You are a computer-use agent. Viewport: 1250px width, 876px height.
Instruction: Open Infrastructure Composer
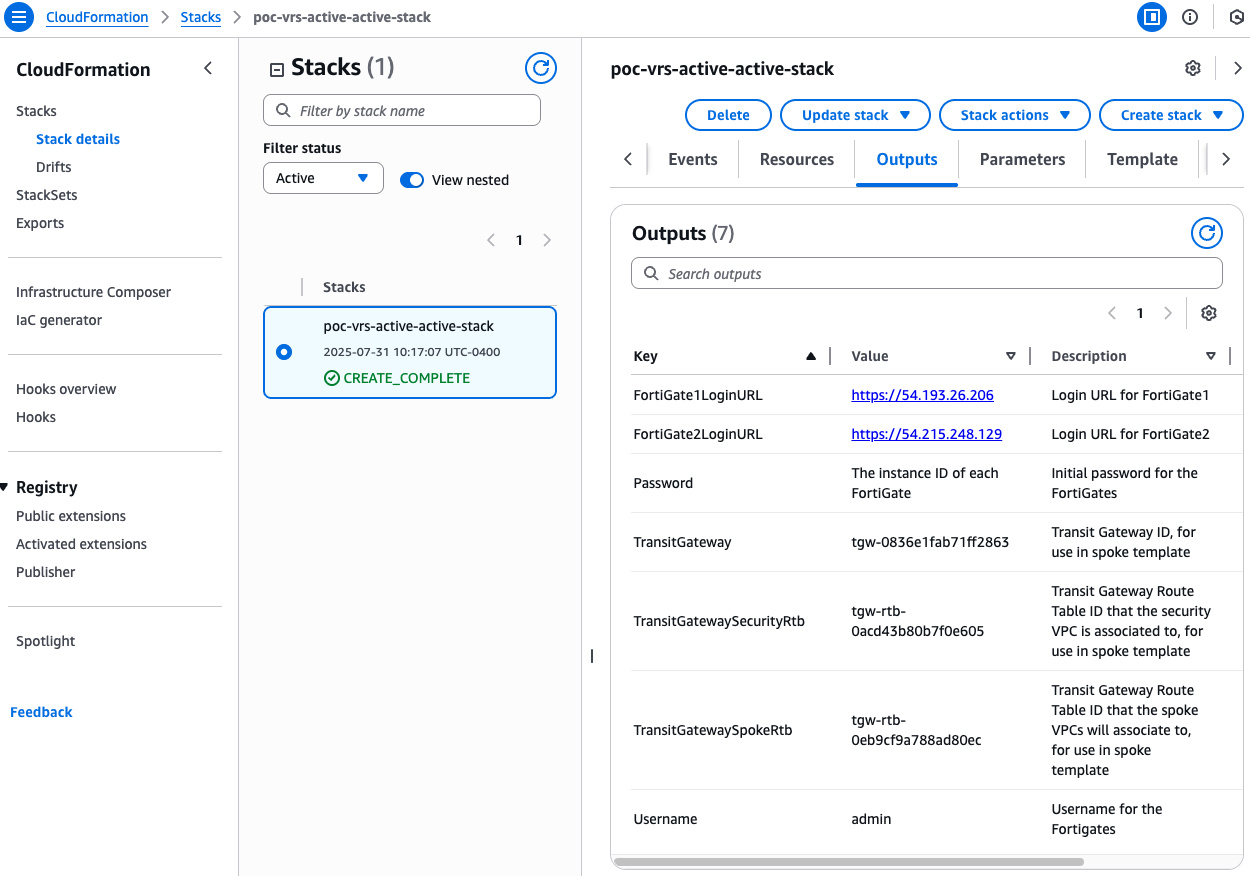(x=93, y=292)
